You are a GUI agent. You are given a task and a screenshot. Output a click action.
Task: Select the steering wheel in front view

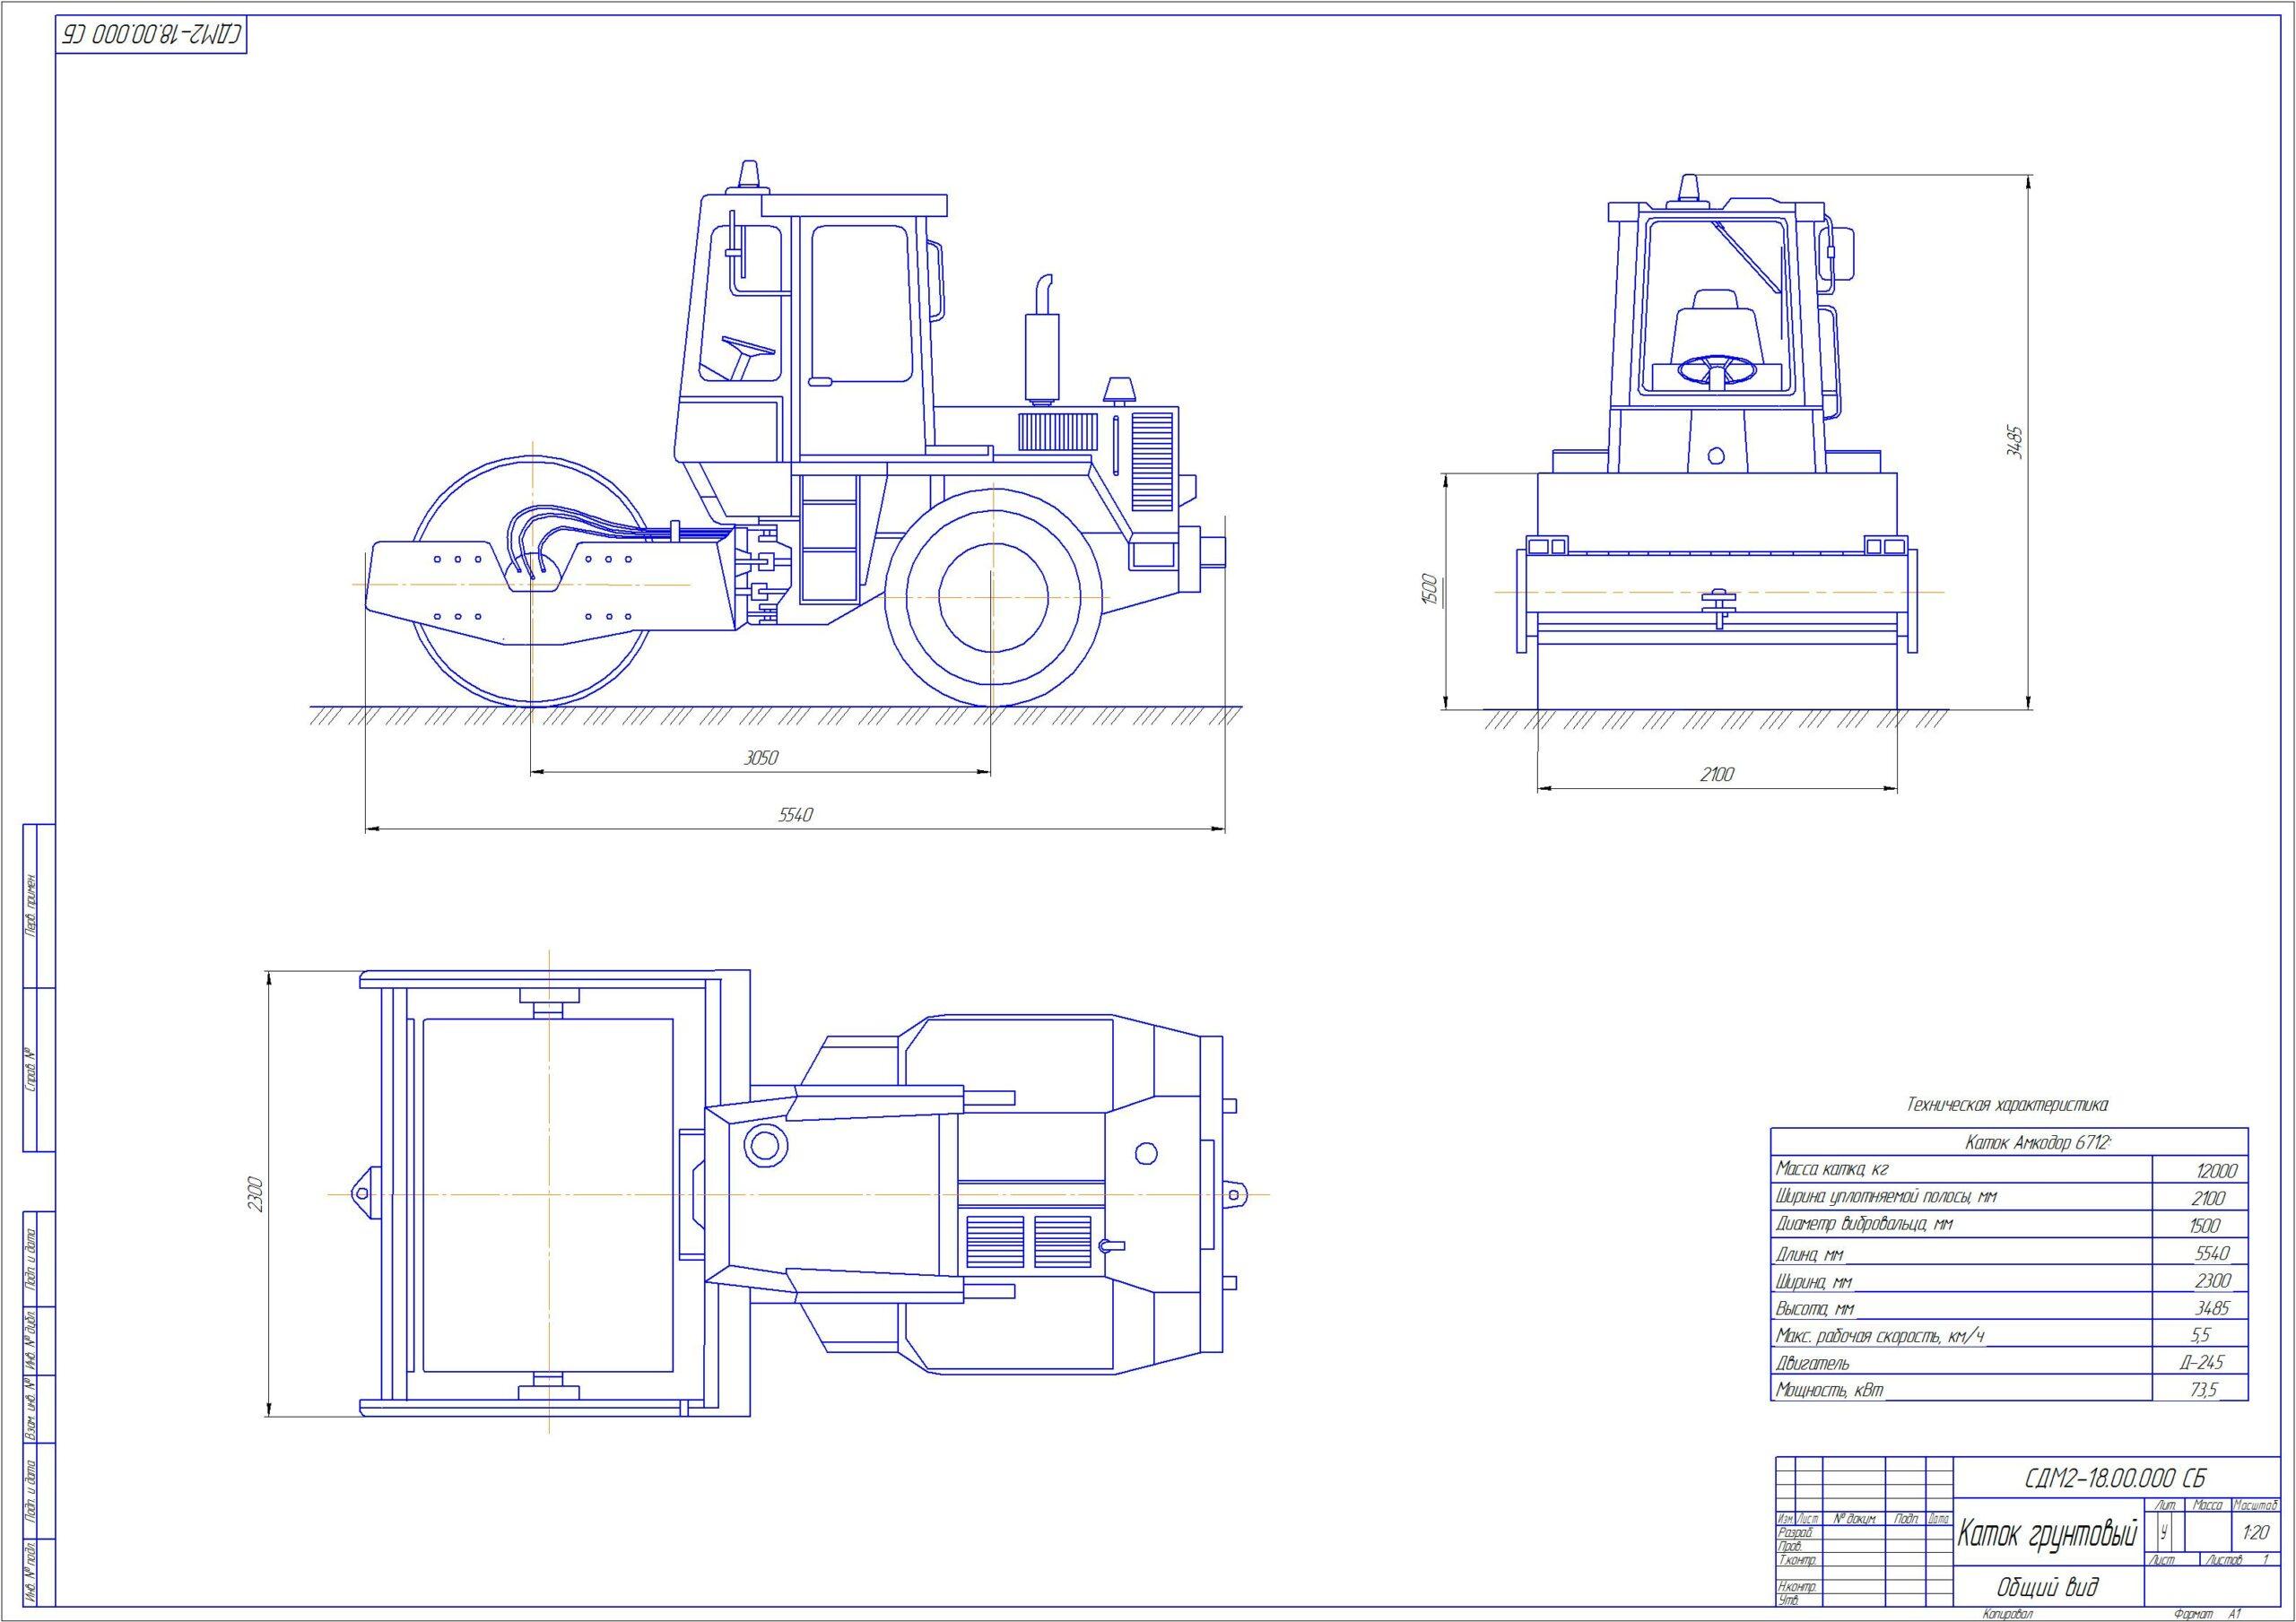(1717, 370)
